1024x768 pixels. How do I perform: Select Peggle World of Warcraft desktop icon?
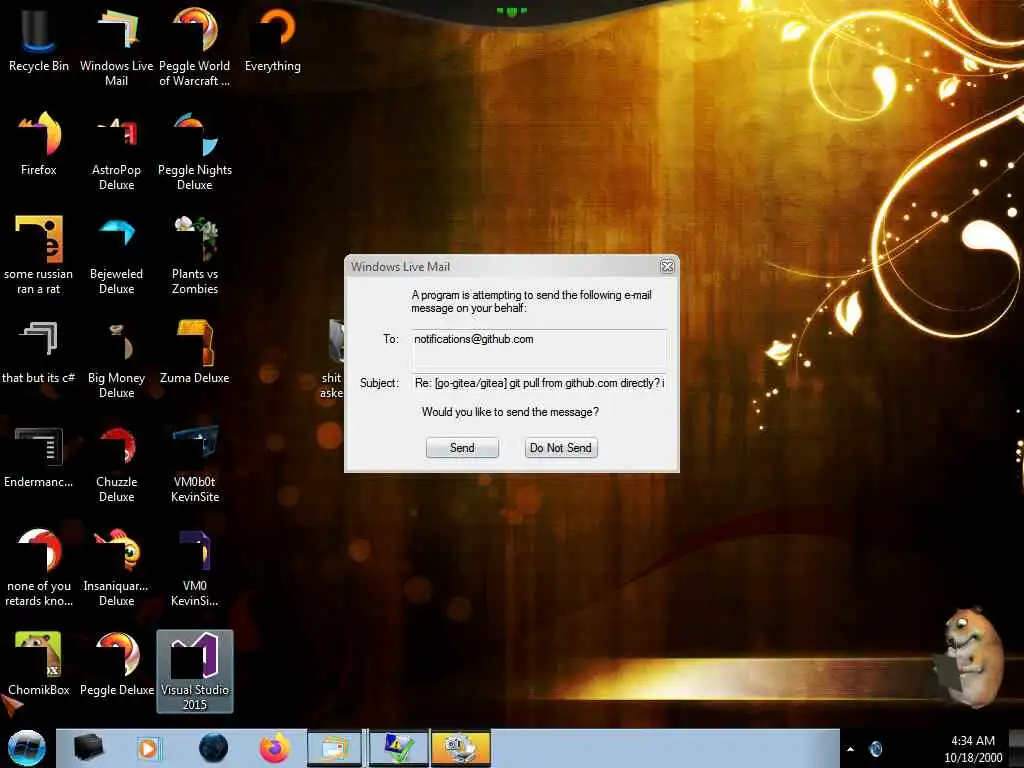195,46
